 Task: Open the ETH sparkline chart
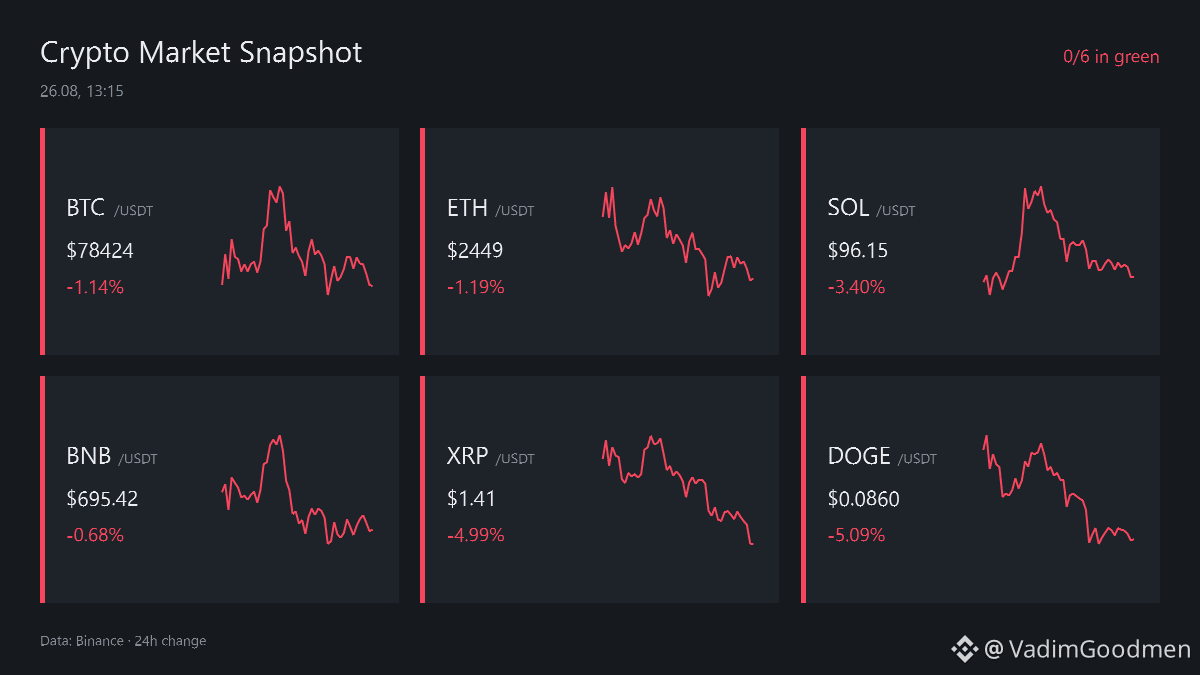click(x=678, y=240)
